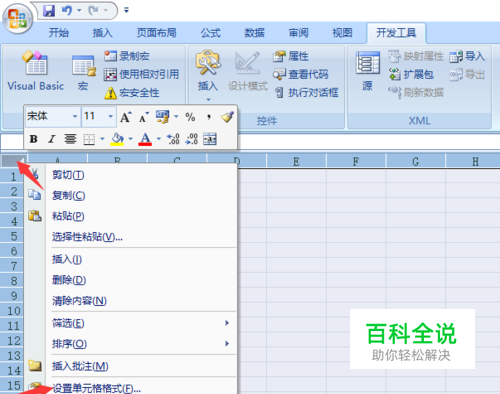Open the XML 源 pane
Image resolution: width=500 pixels, height=394 pixels.
coord(368,71)
